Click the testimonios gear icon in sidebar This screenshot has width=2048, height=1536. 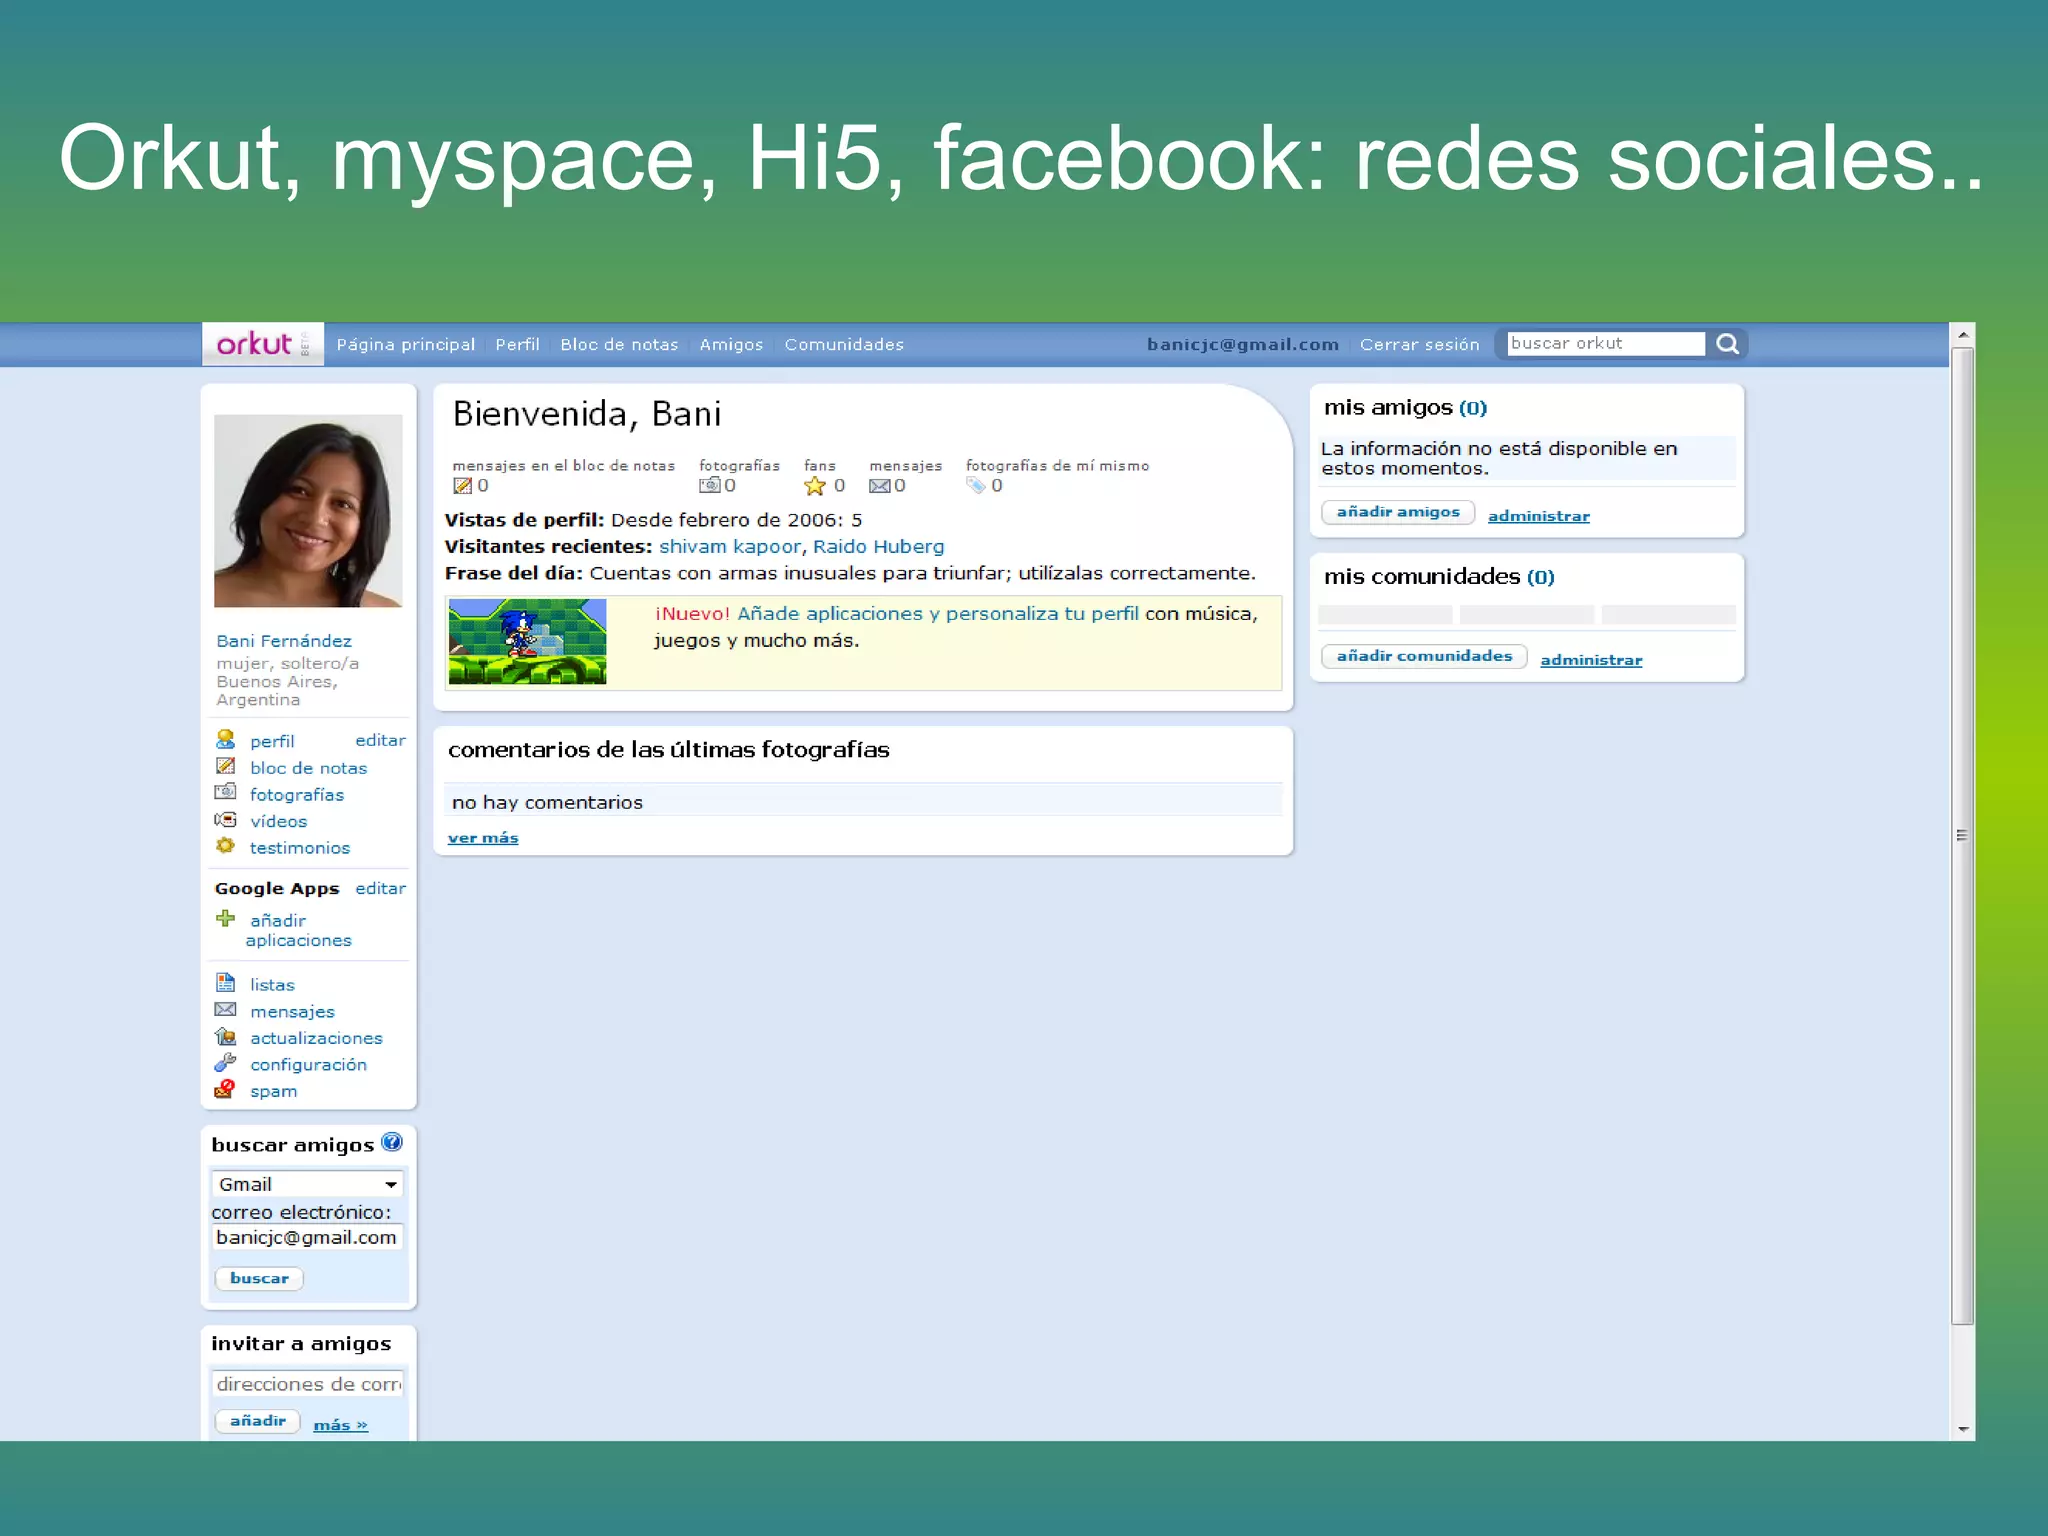[226, 846]
